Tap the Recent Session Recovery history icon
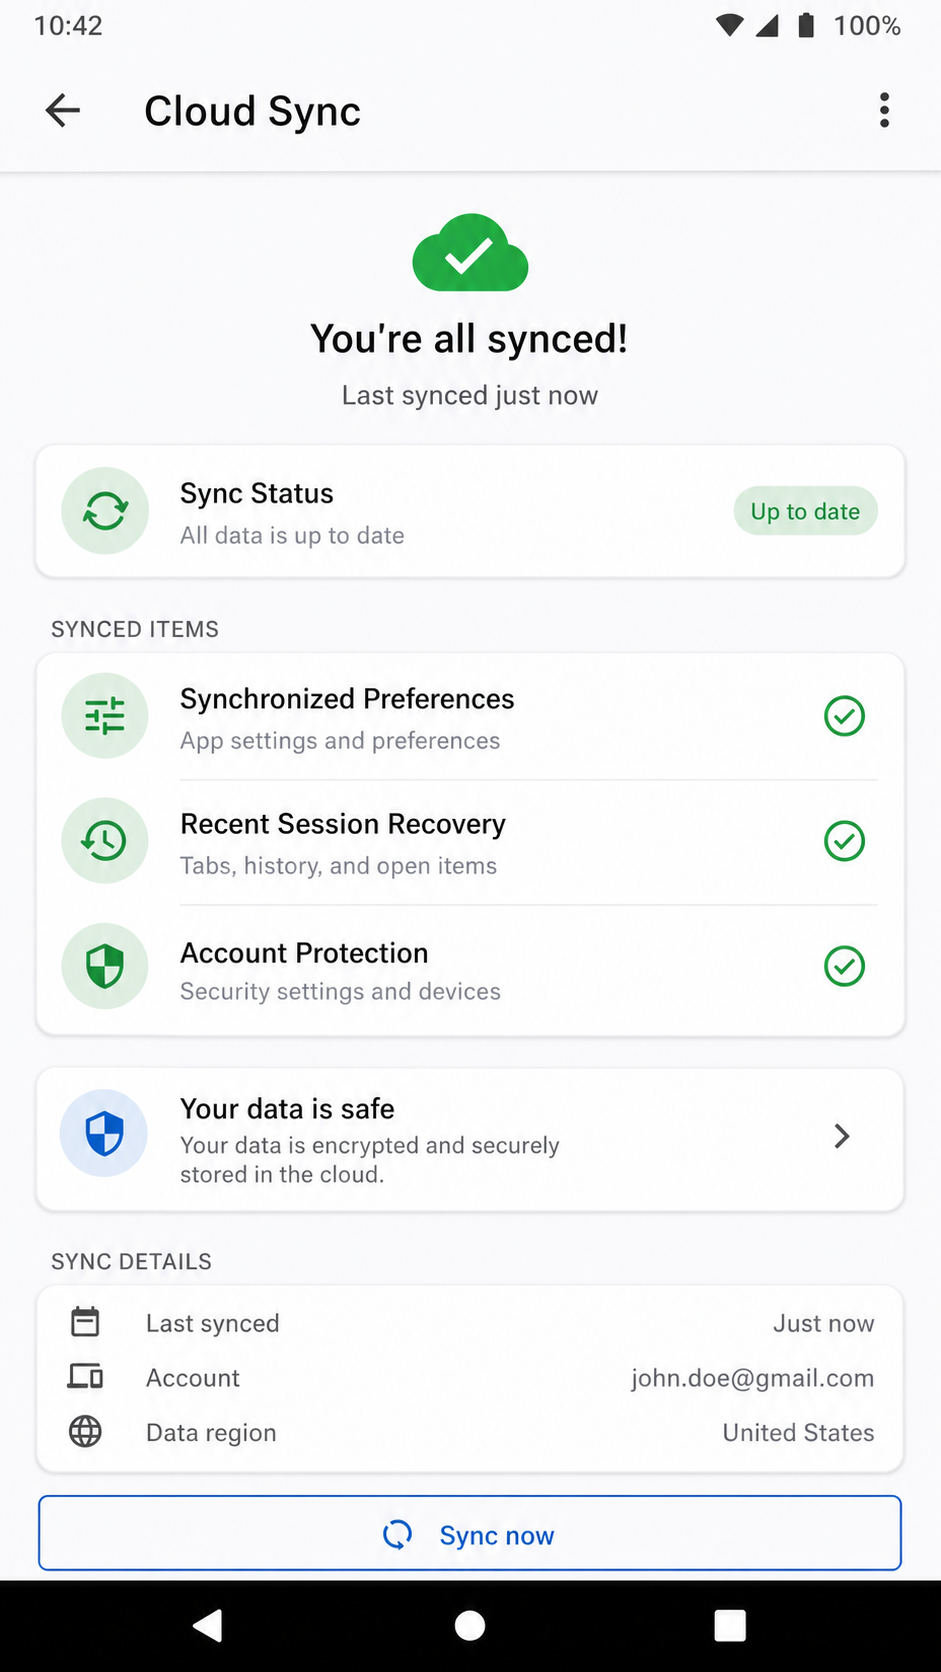The height and width of the screenshot is (1672, 941). click(x=105, y=841)
